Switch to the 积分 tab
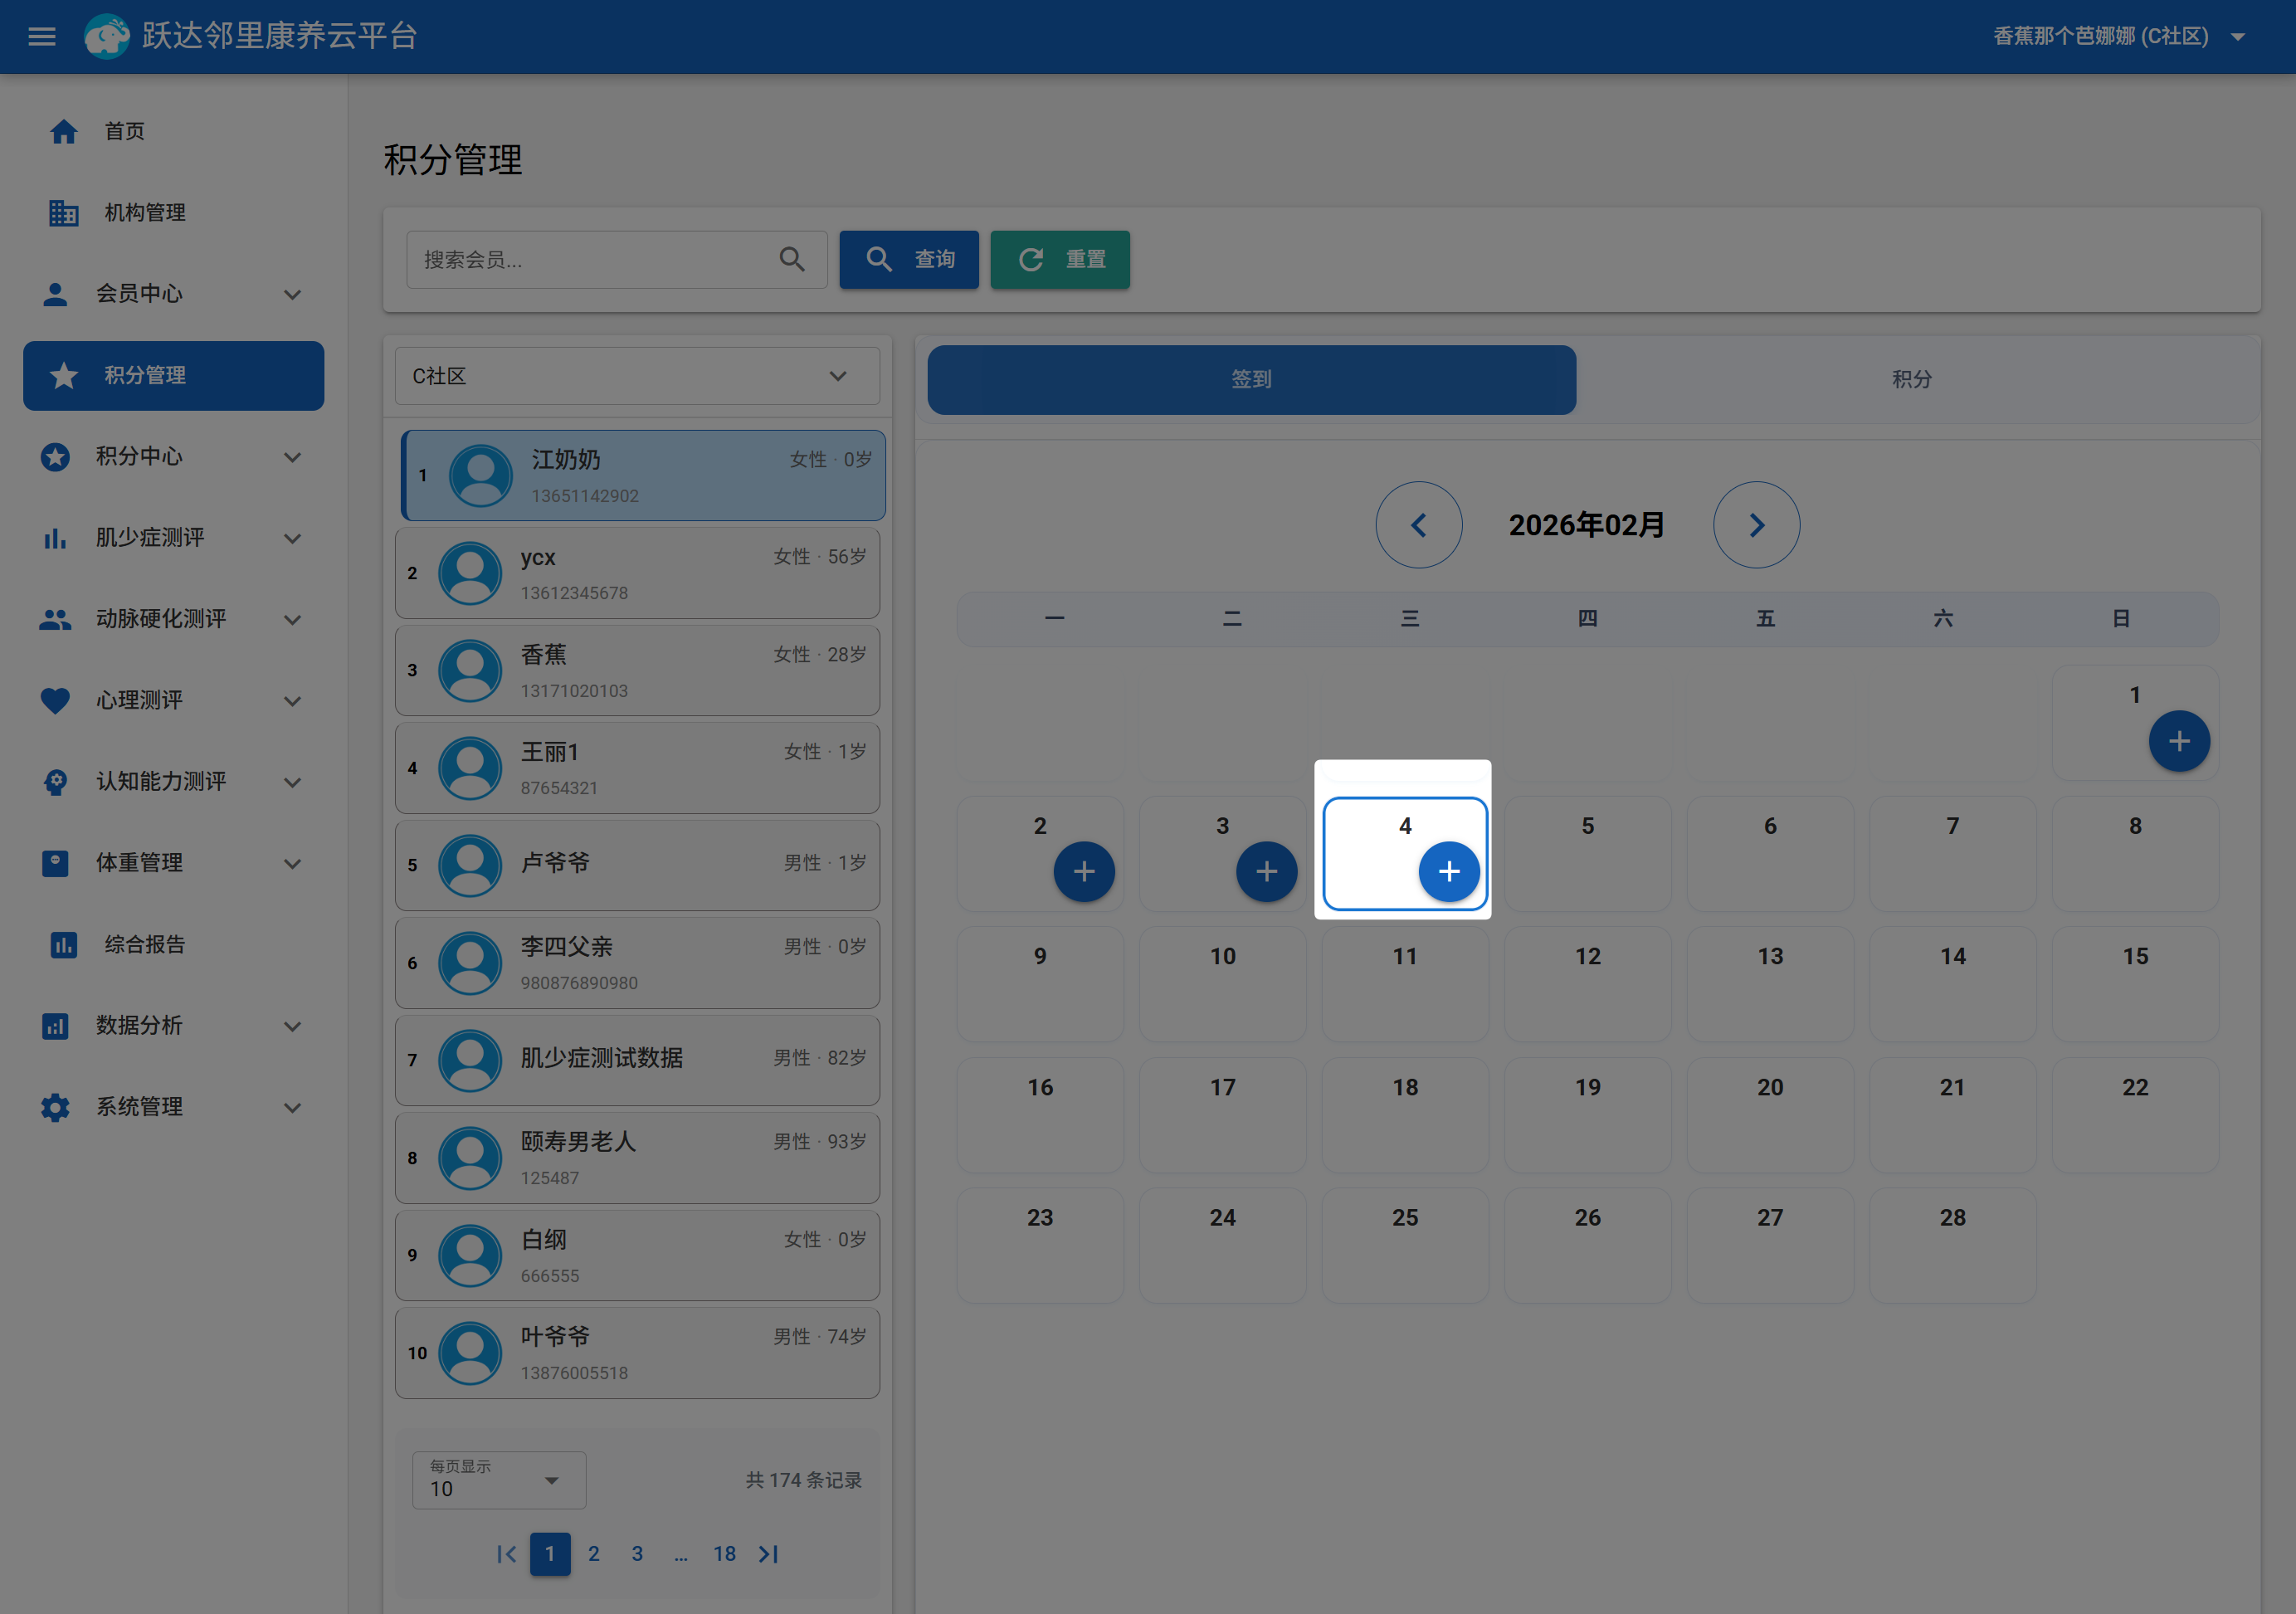Screen dimensions: 2296x1614 pyautogui.click(x=1911, y=379)
